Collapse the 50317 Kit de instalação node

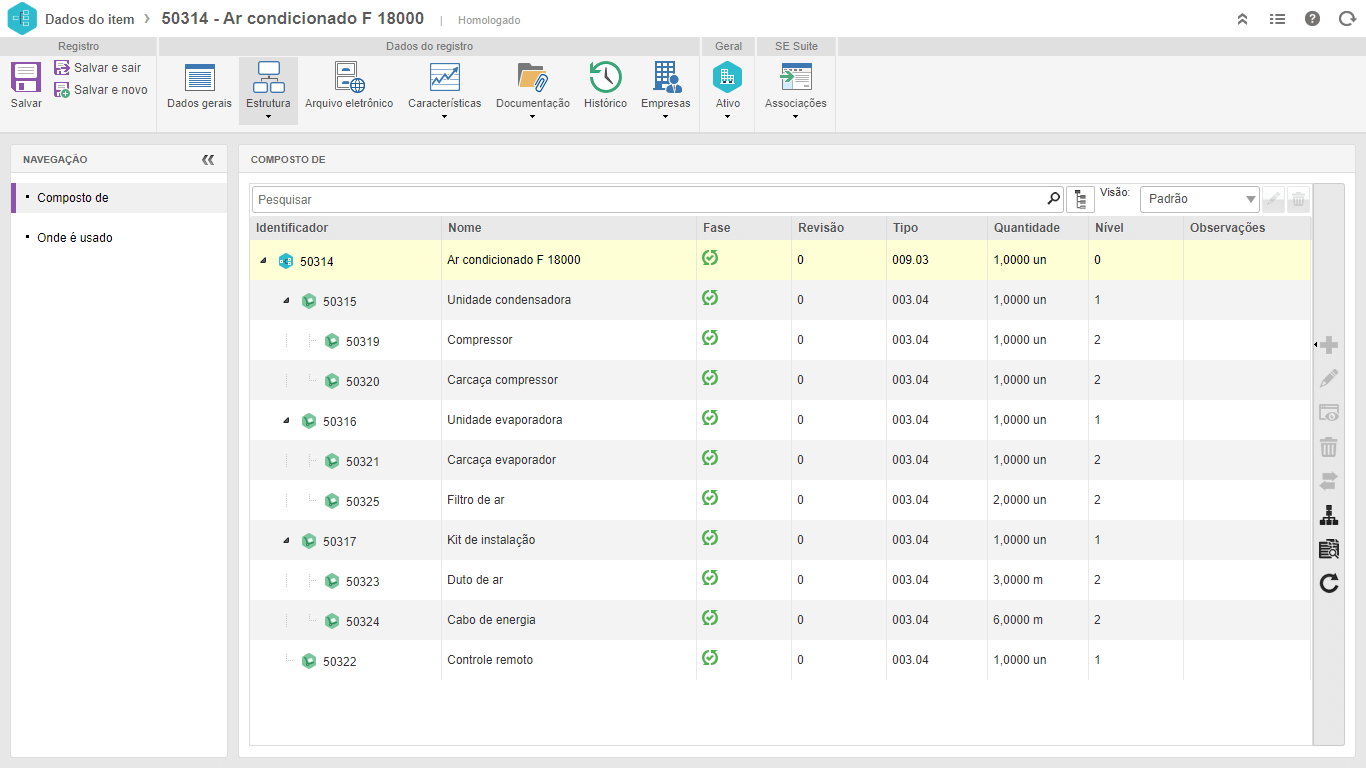286,540
